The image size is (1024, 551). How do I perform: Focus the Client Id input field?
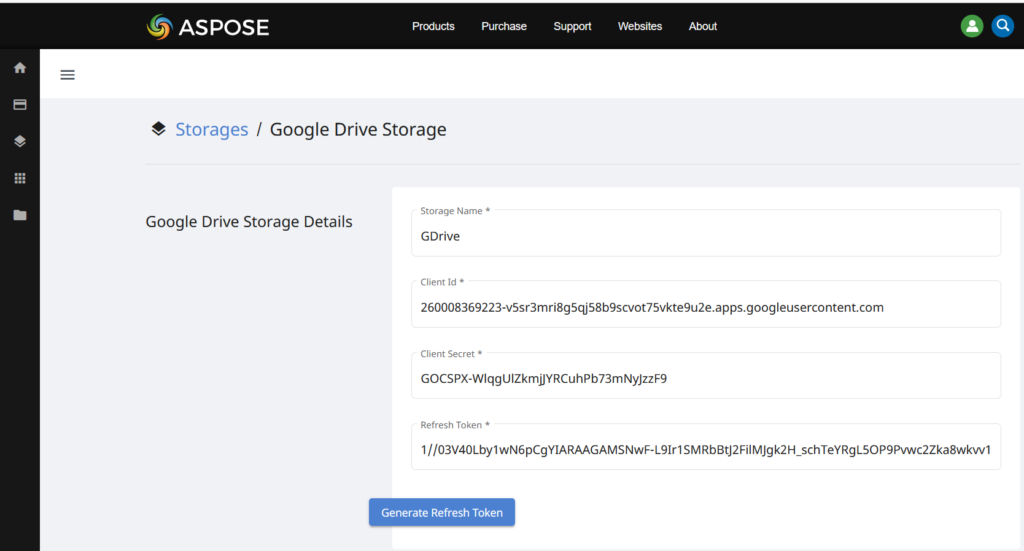(x=705, y=308)
